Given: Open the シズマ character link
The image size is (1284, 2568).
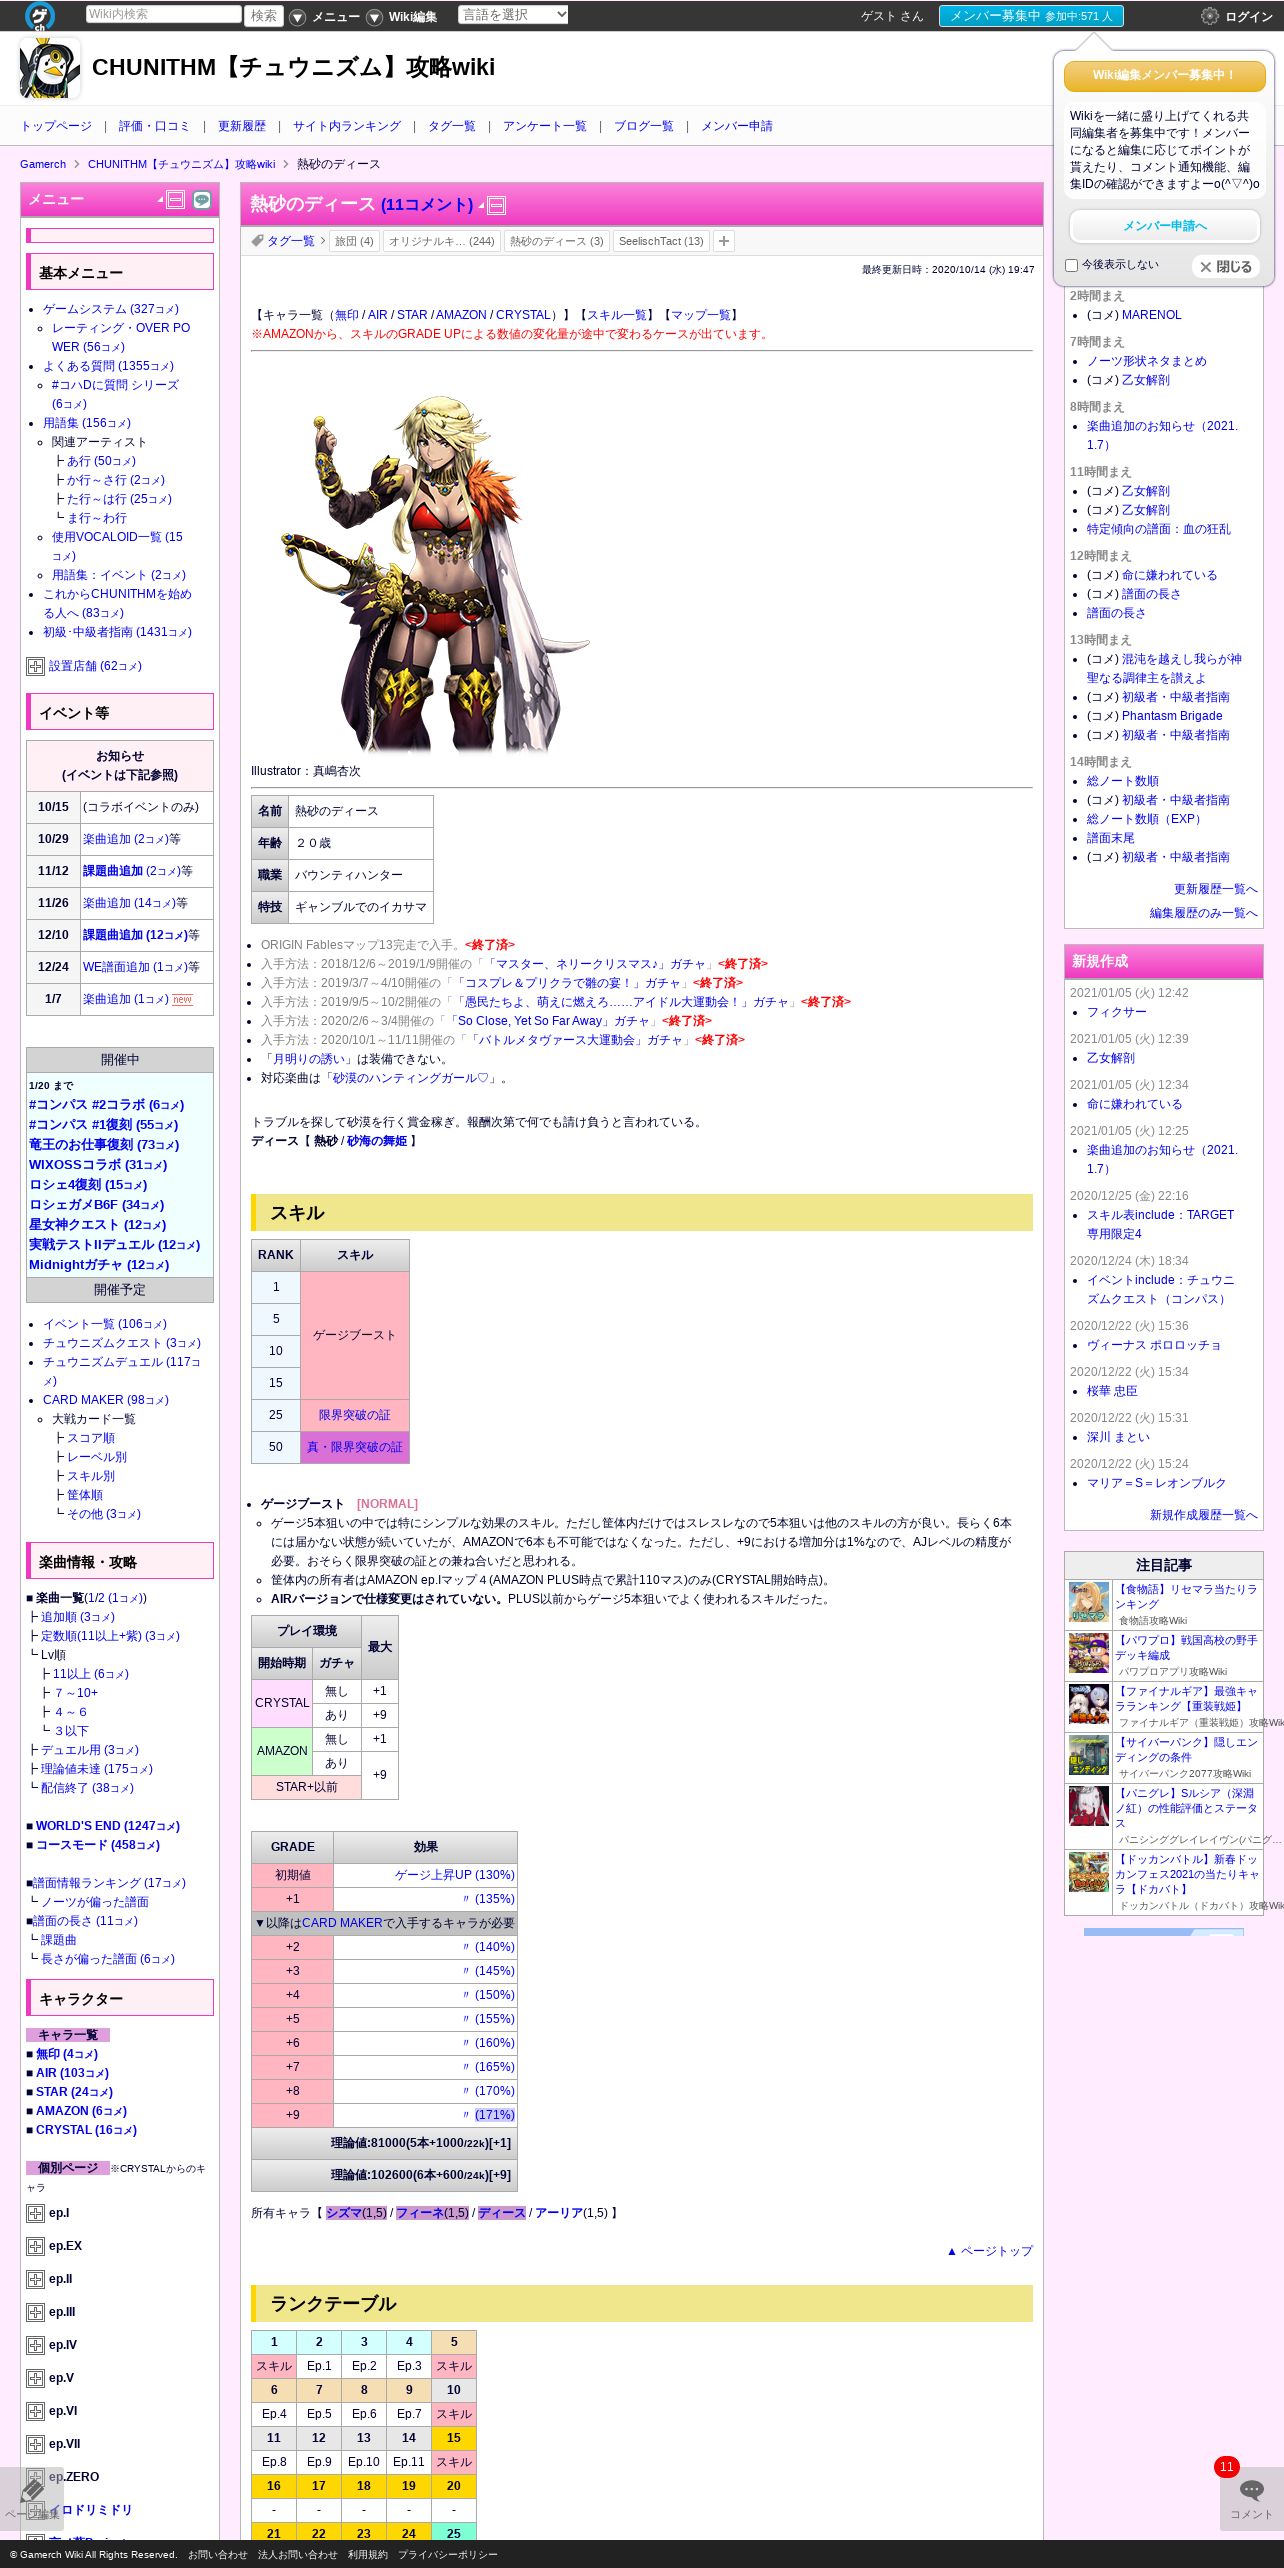Looking at the screenshot, I should (x=343, y=2213).
